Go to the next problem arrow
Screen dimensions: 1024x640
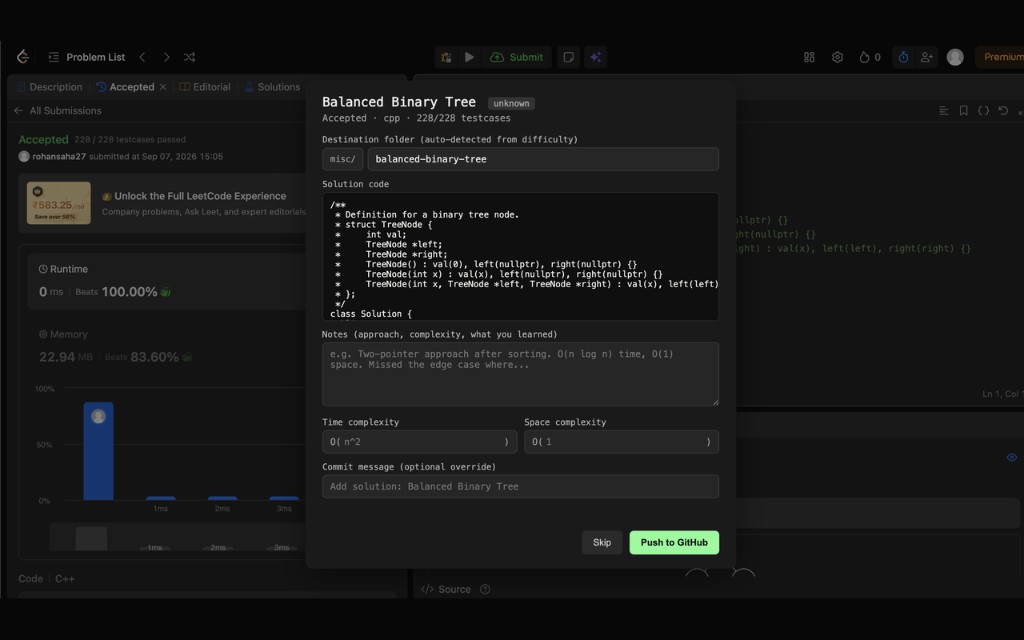[167, 57]
